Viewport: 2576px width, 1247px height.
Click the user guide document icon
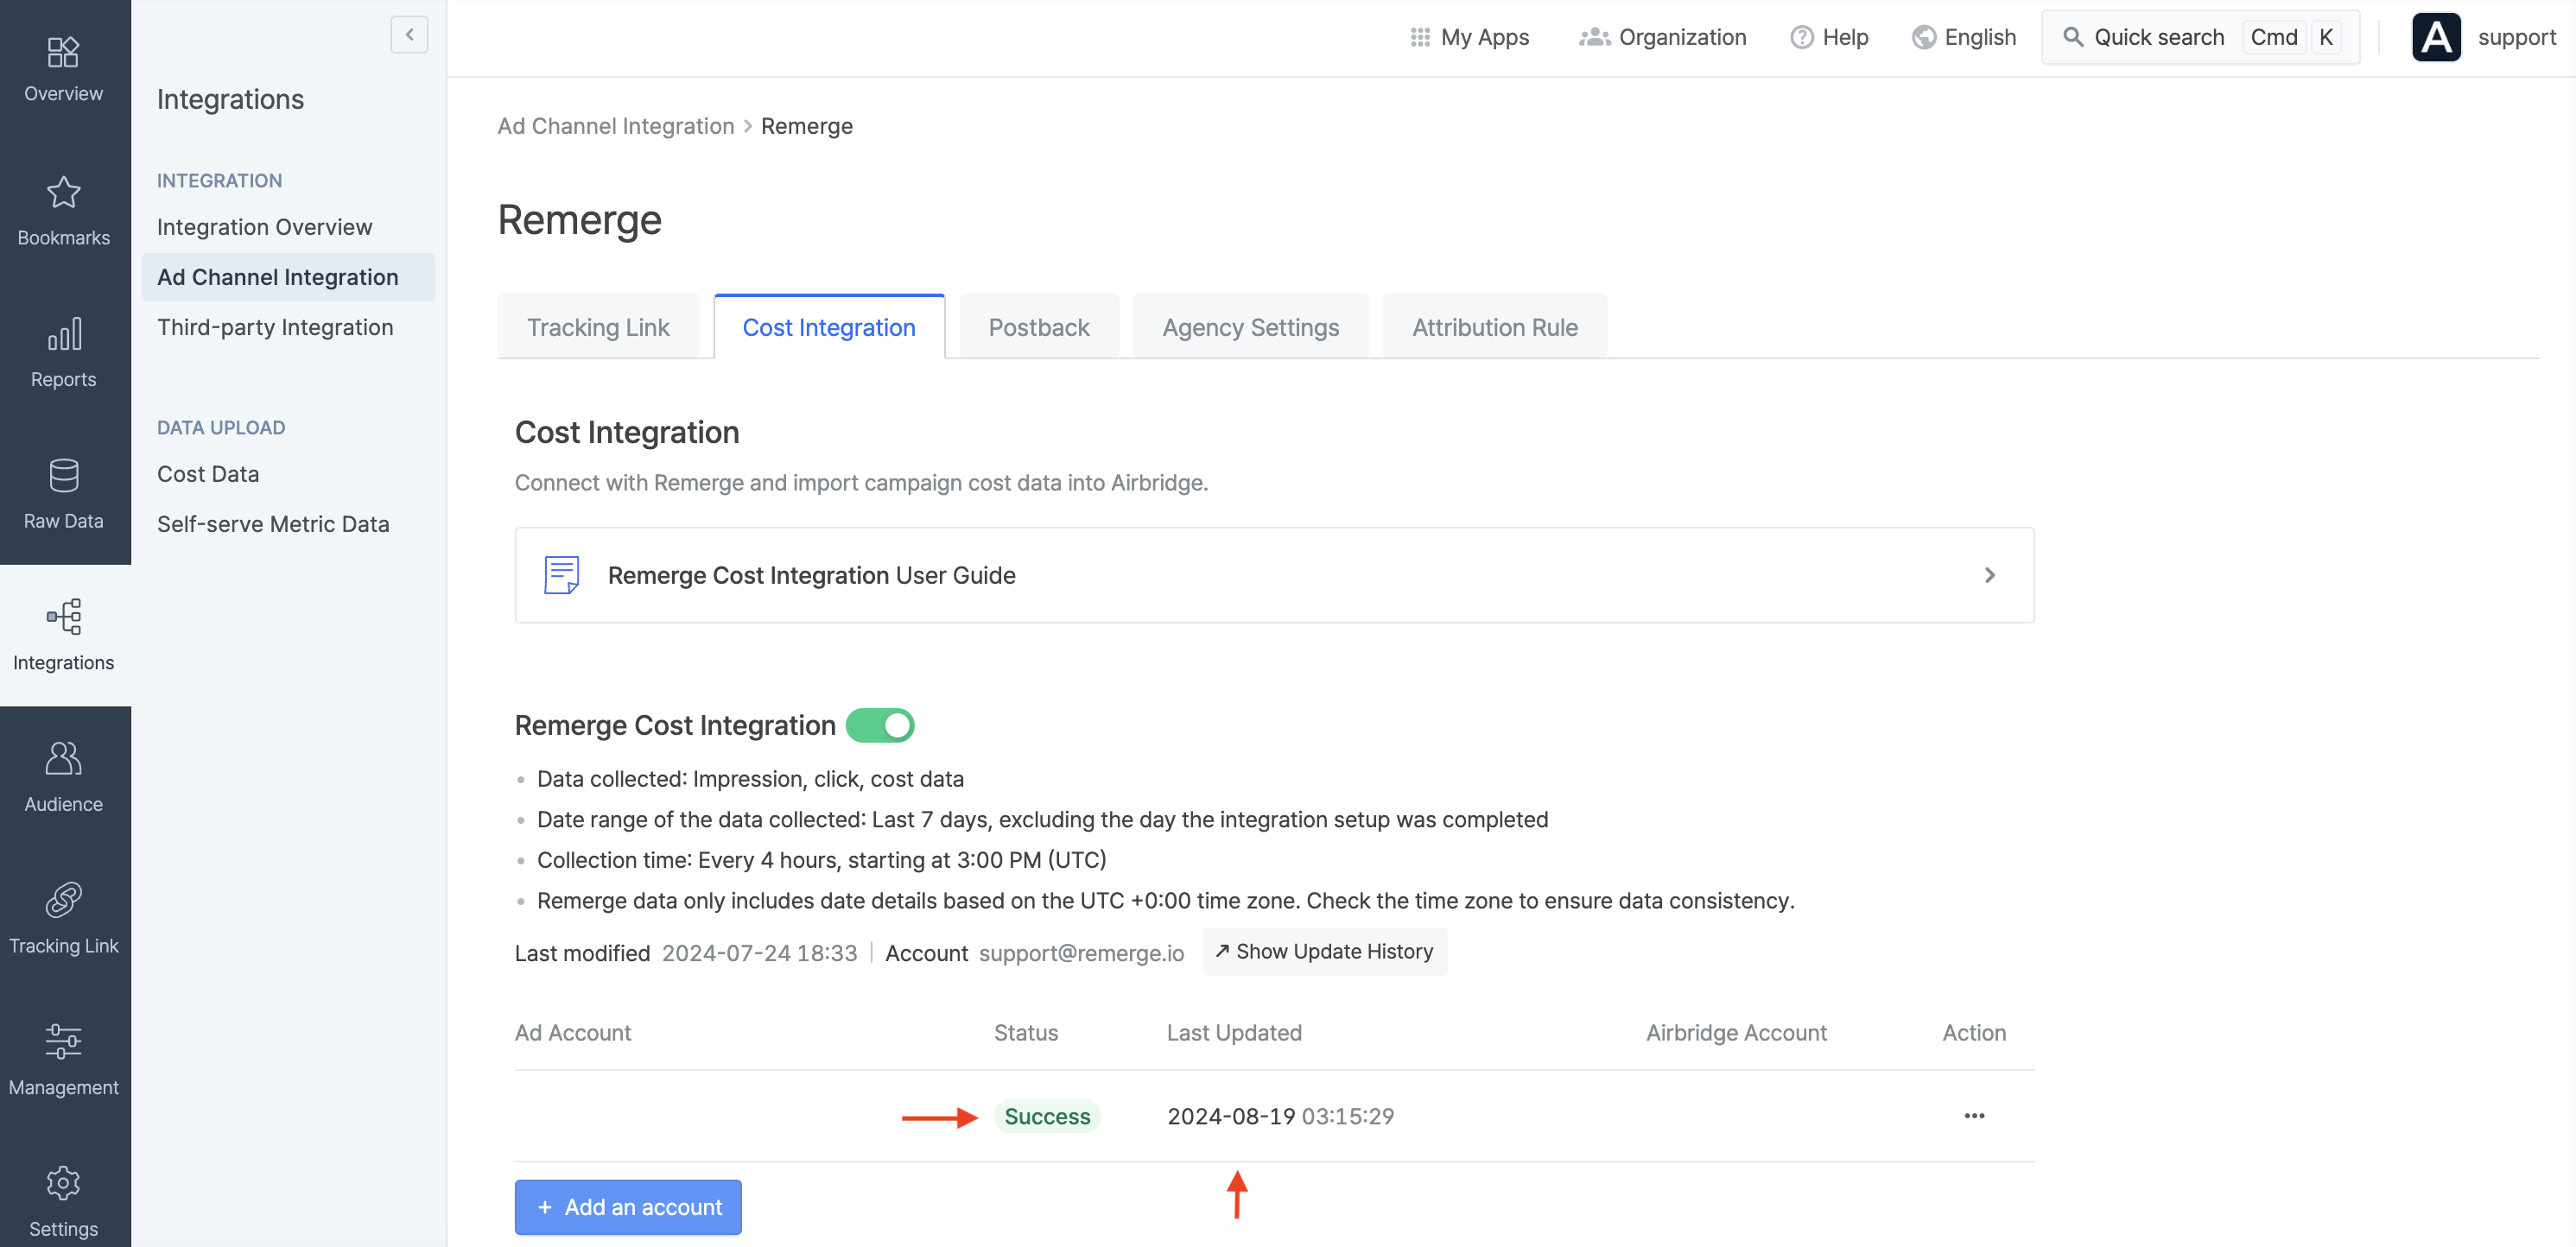(561, 575)
